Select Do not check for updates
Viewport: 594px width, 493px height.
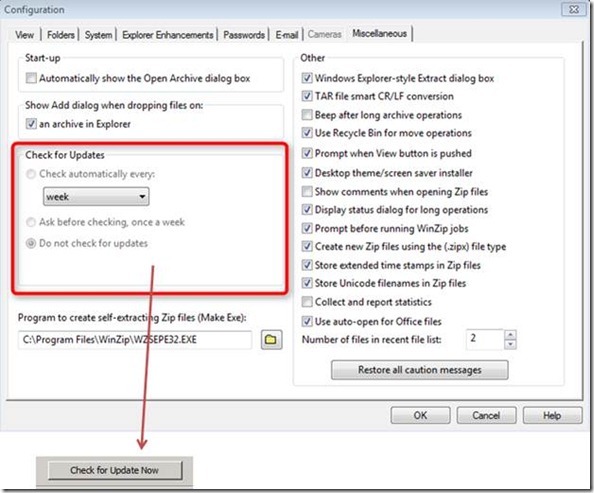[x=31, y=243]
